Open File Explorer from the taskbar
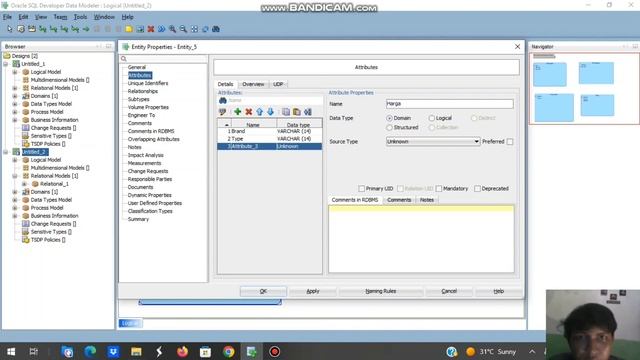Screen dimensions: 640x360 (136, 351)
